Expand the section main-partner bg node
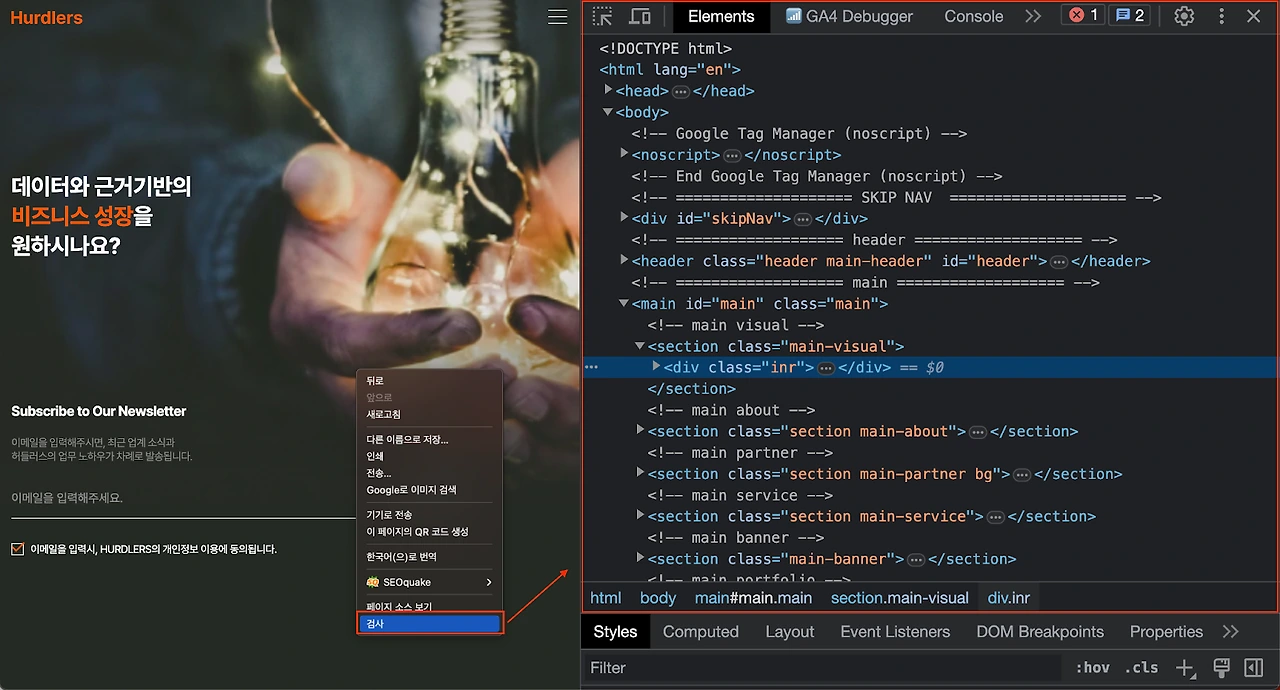This screenshot has width=1280, height=690. pyautogui.click(x=640, y=473)
